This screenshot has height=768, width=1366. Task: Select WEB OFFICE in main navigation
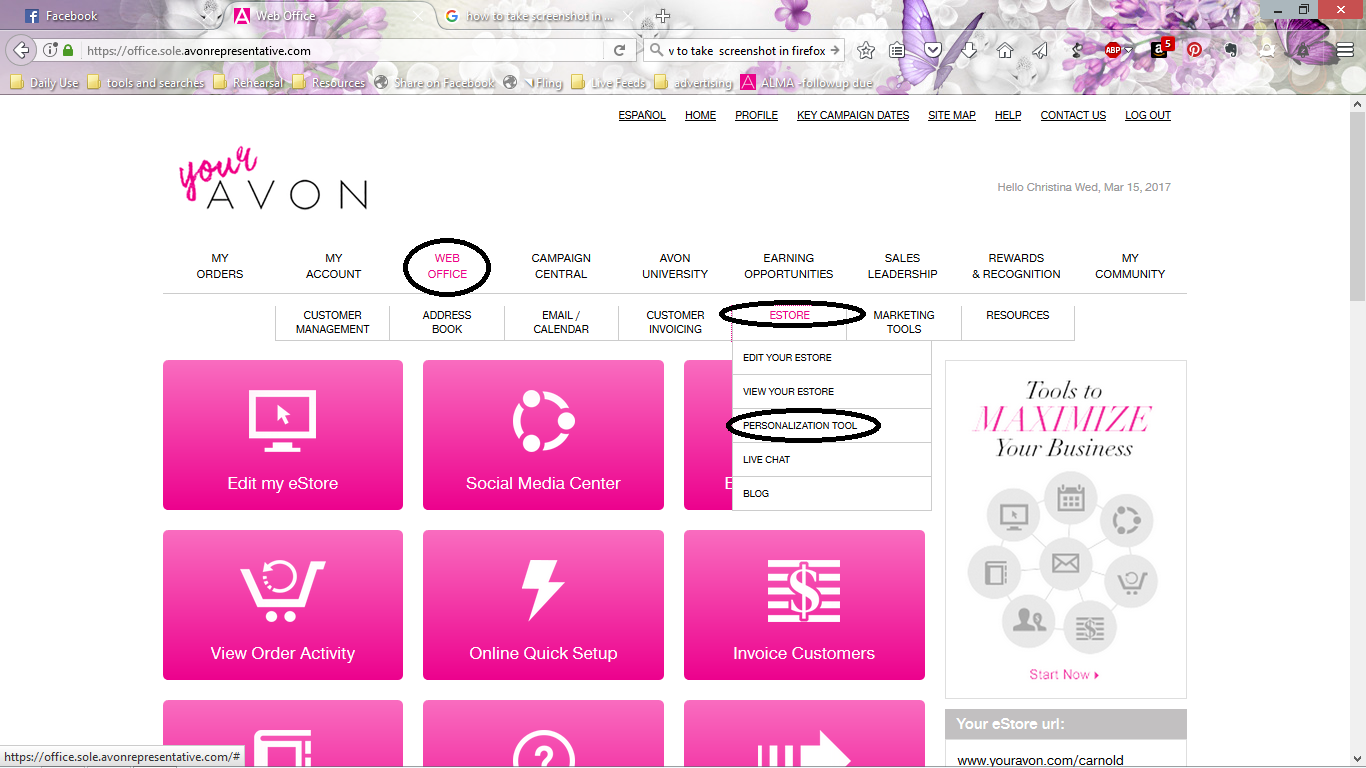pyautogui.click(x=447, y=266)
